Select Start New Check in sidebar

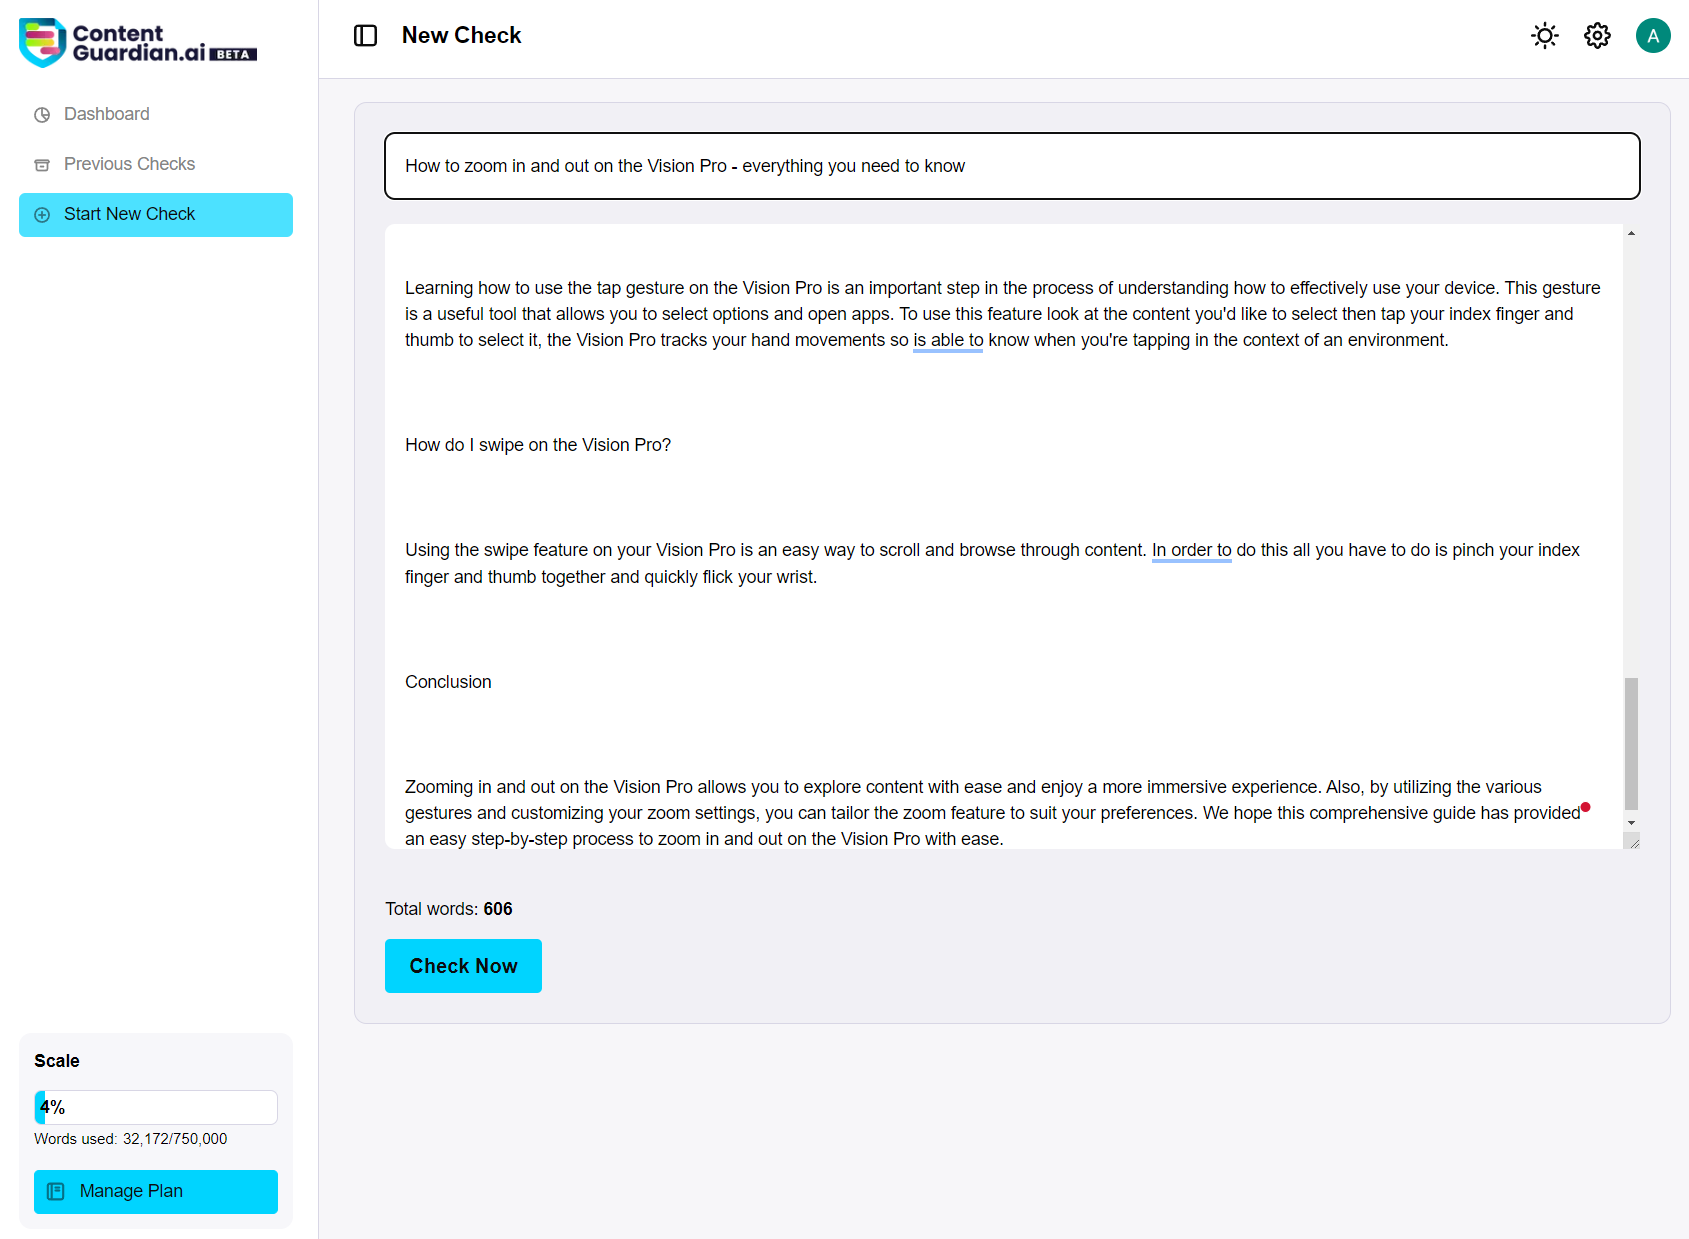tap(156, 215)
